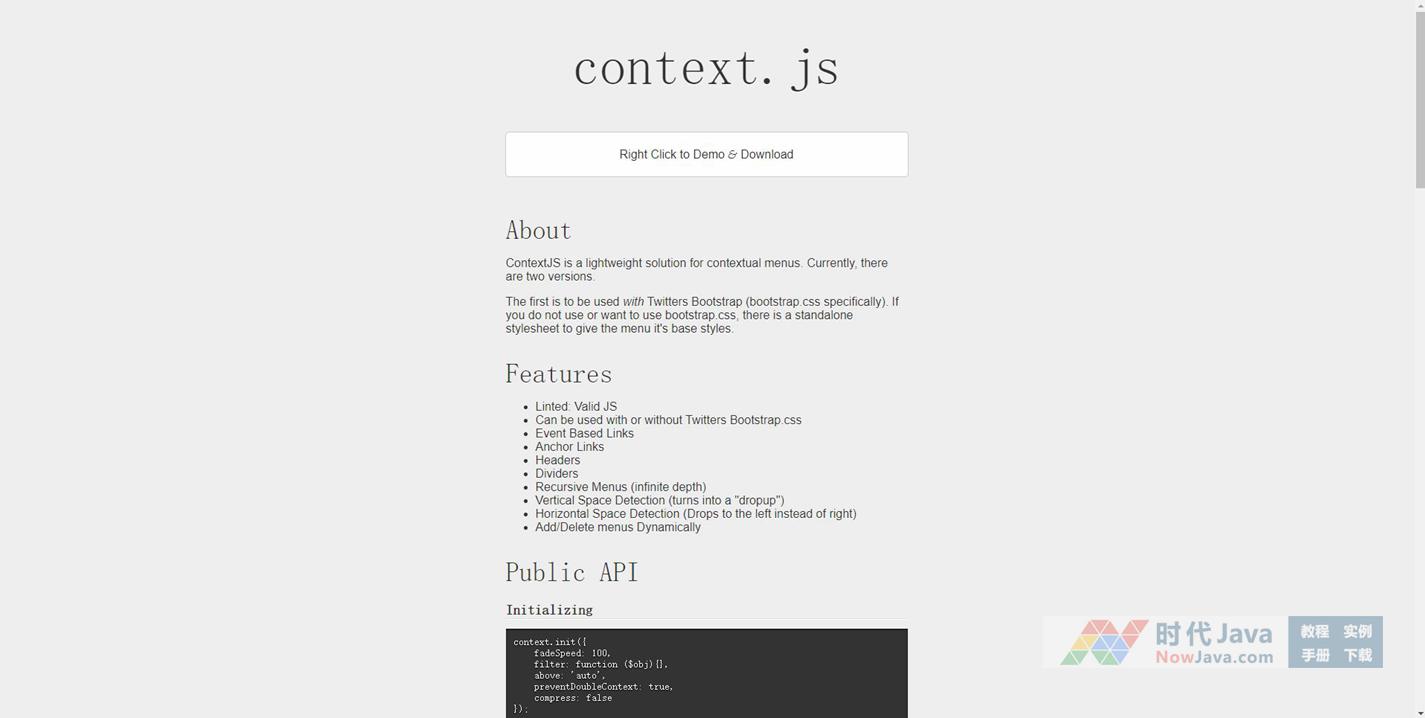Click the Initializing subheading
Image resolution: width=1425 pixels, height=718 pixels.
pyautogui.click(x=549, y=610)
